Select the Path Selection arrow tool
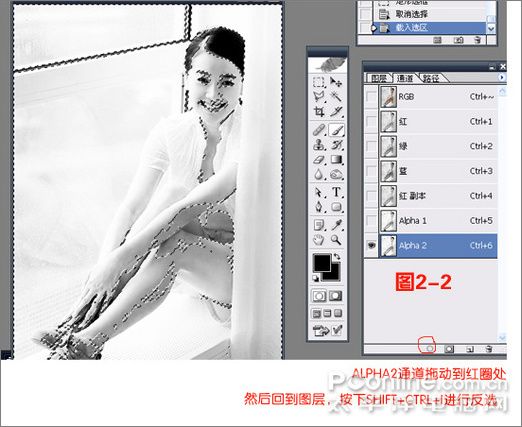The image size is (522, 427). (x=319, y=192)
